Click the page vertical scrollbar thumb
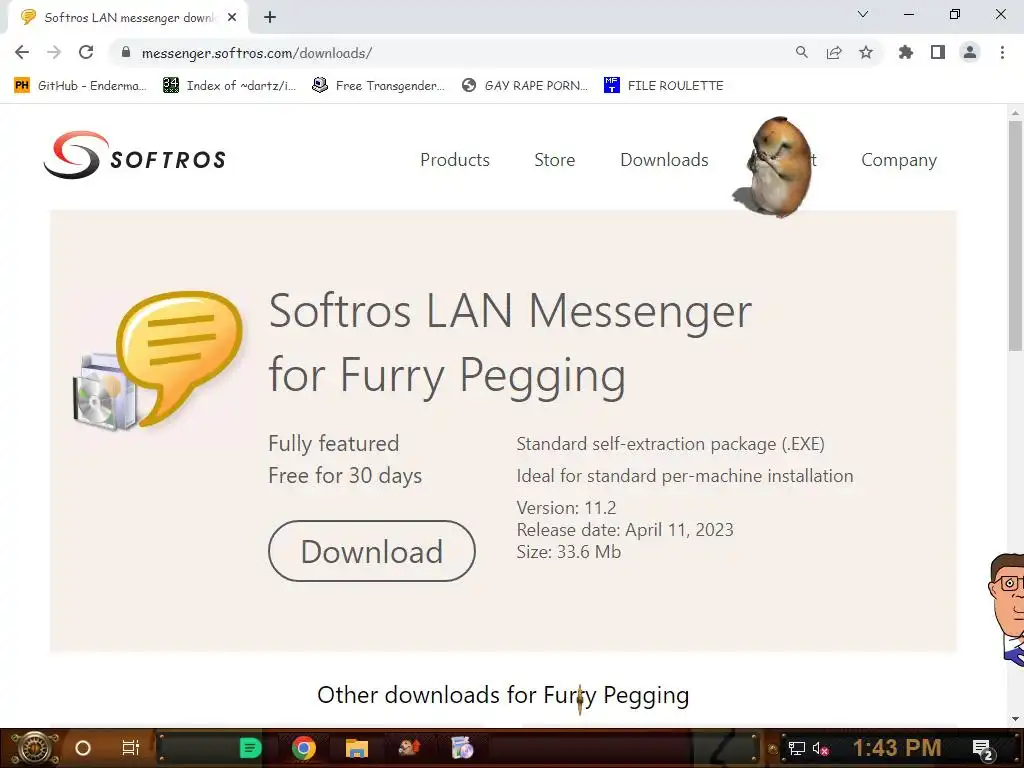This screenshot has height=768, width=1024. click(x=1015, y=236)
